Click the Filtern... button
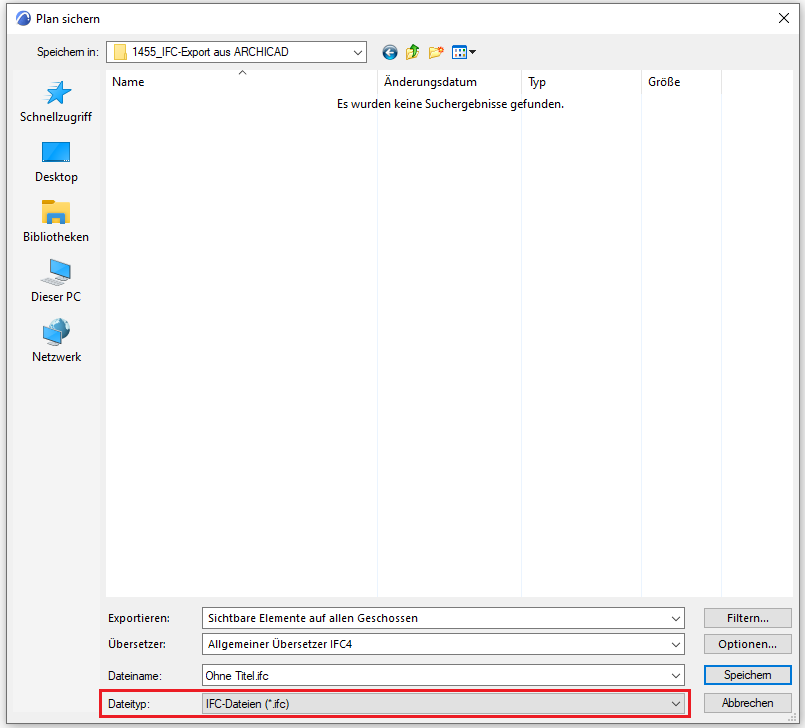The height and width of the screenshot is (728, 805). coord(747,618)
